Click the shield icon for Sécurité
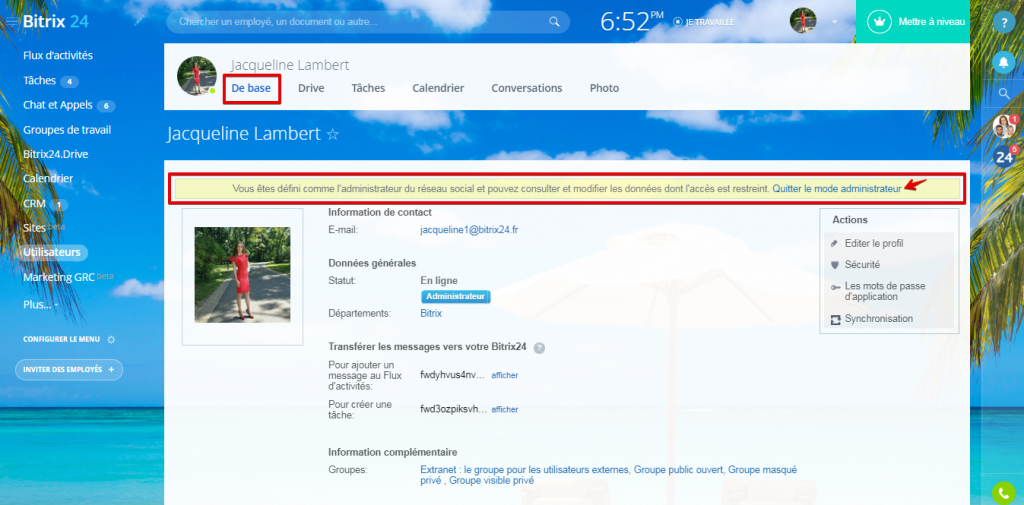This screenshot has height=505, width=1024. (835, 265)
